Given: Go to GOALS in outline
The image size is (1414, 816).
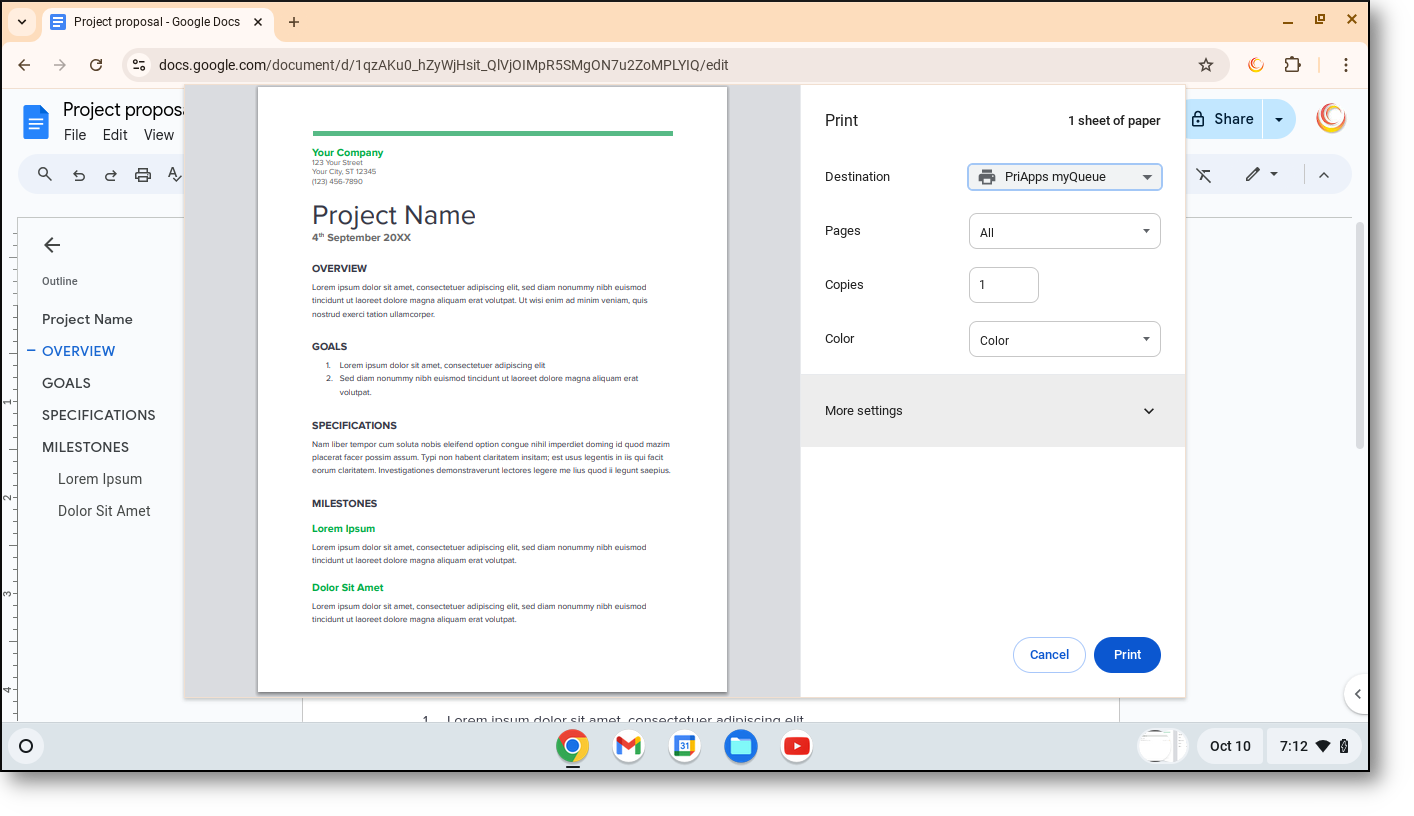Looking at the screenshot, I should [66, 383].
